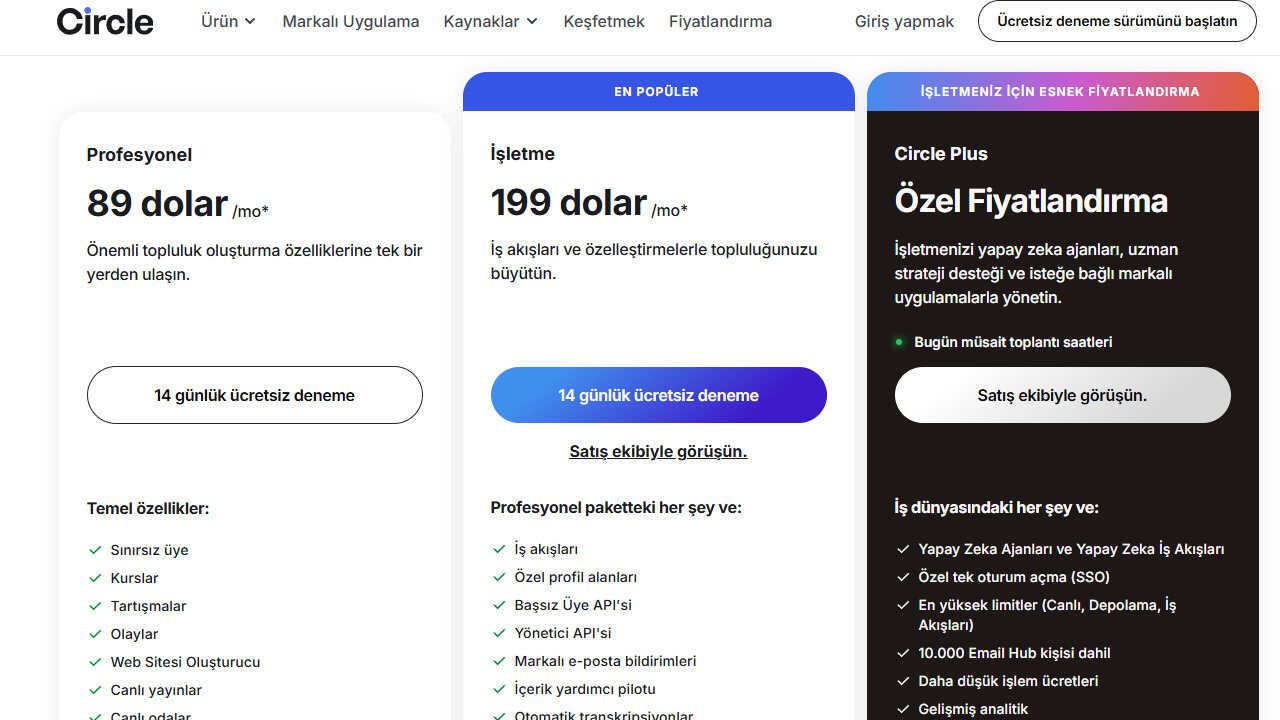The image size is (1280, 720).
Task: Click the checkmark beside Kurslar
Action: pos(94,578)
